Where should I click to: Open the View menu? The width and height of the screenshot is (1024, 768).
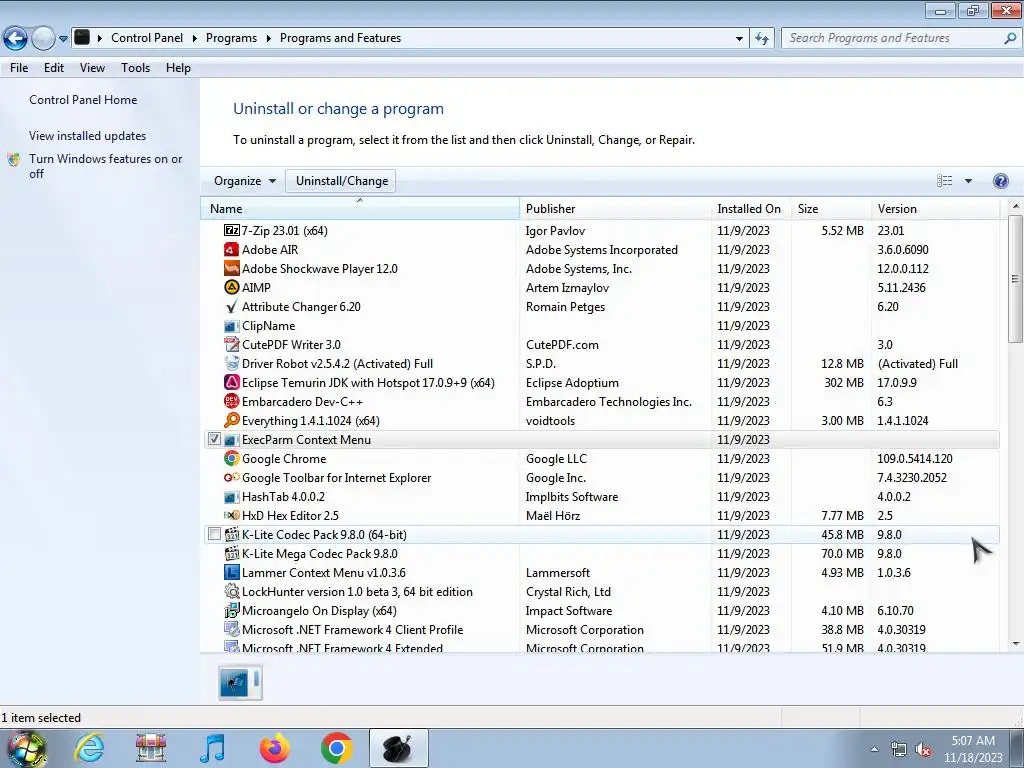(x=92, y=68)
